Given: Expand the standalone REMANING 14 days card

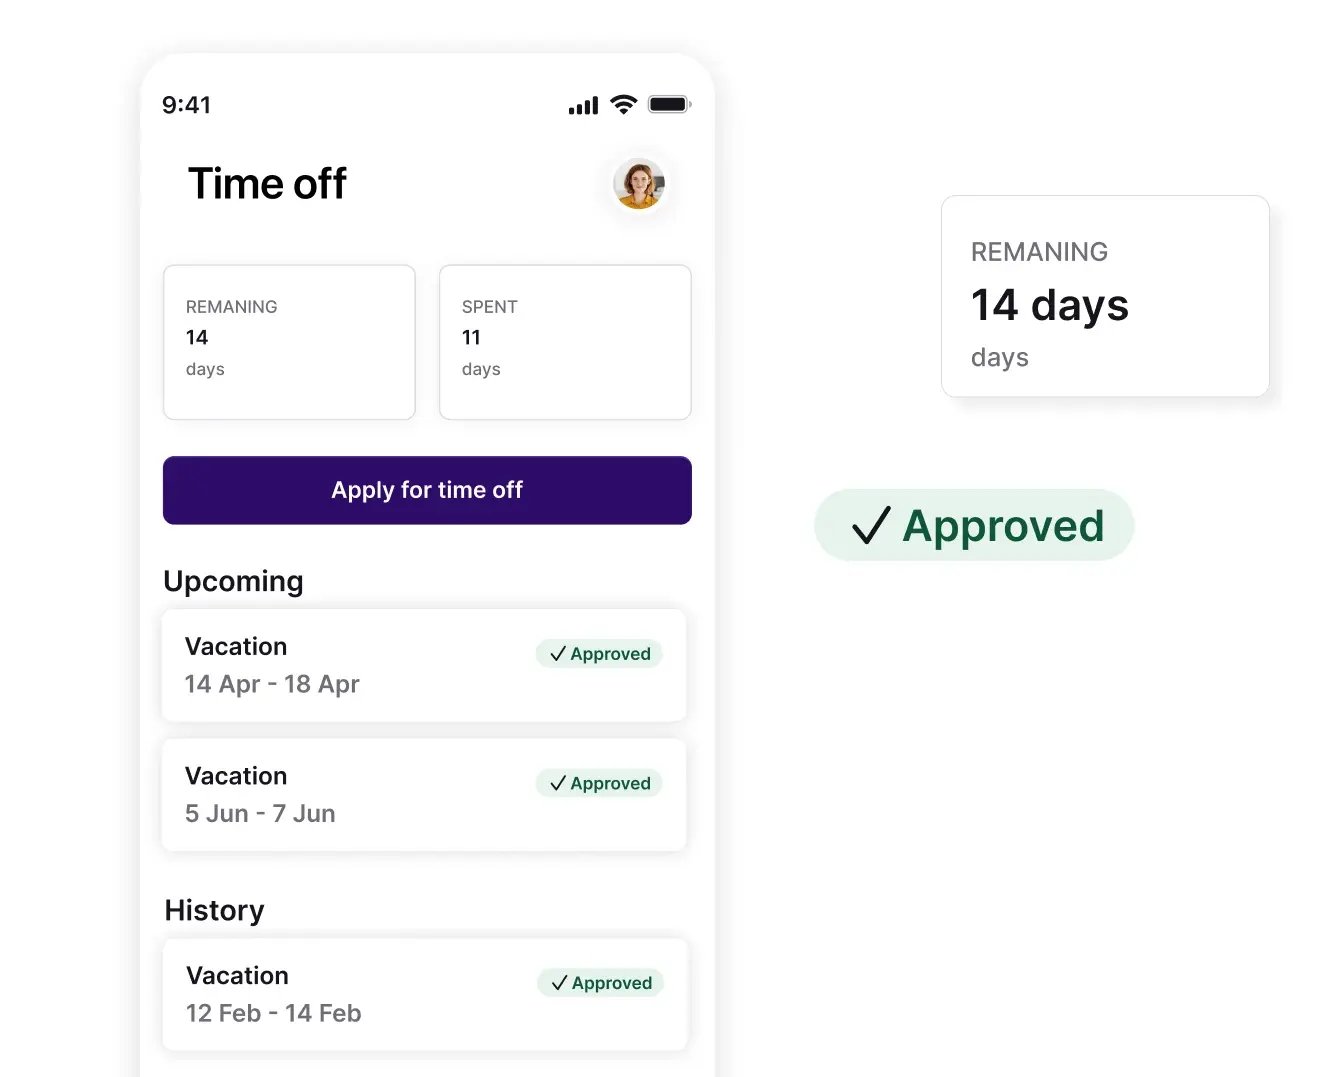Looking at the screenshot, I should point(1105,297).
